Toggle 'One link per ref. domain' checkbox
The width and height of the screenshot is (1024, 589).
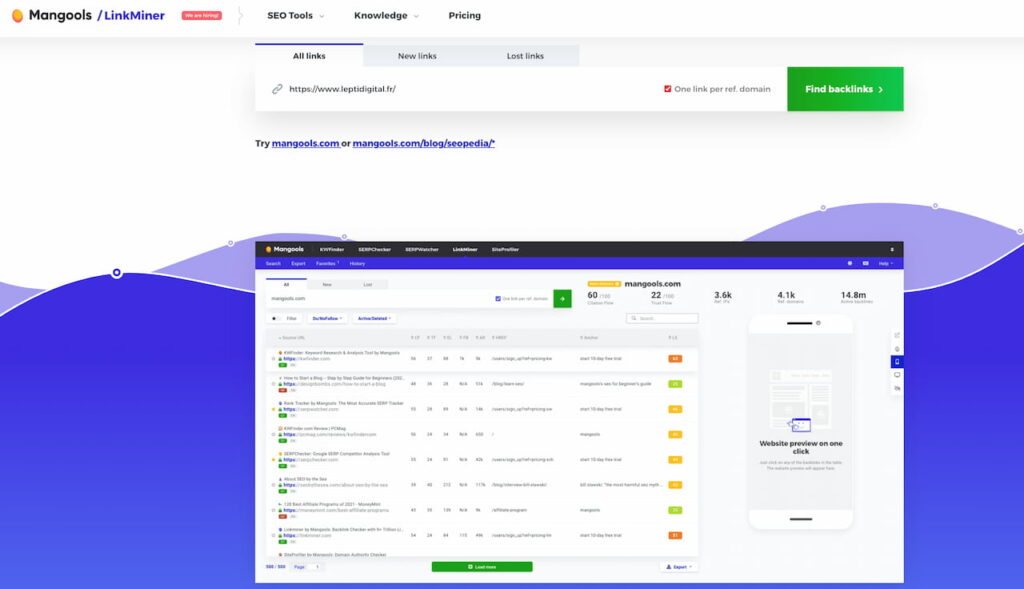pyautogui.click(x=667, y=89)
